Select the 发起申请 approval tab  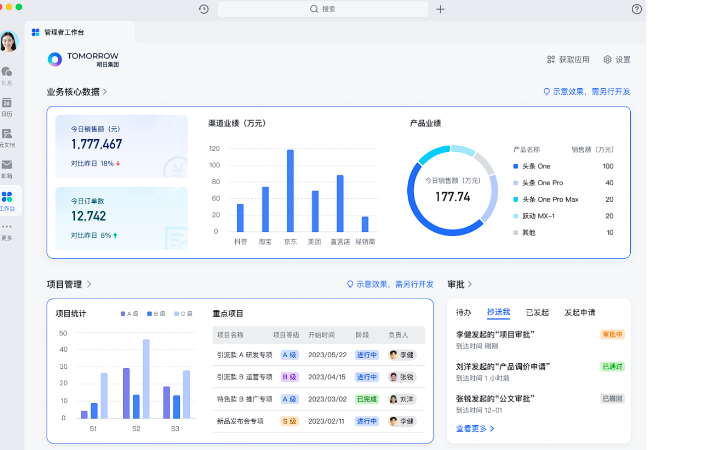tap(579, 312)
